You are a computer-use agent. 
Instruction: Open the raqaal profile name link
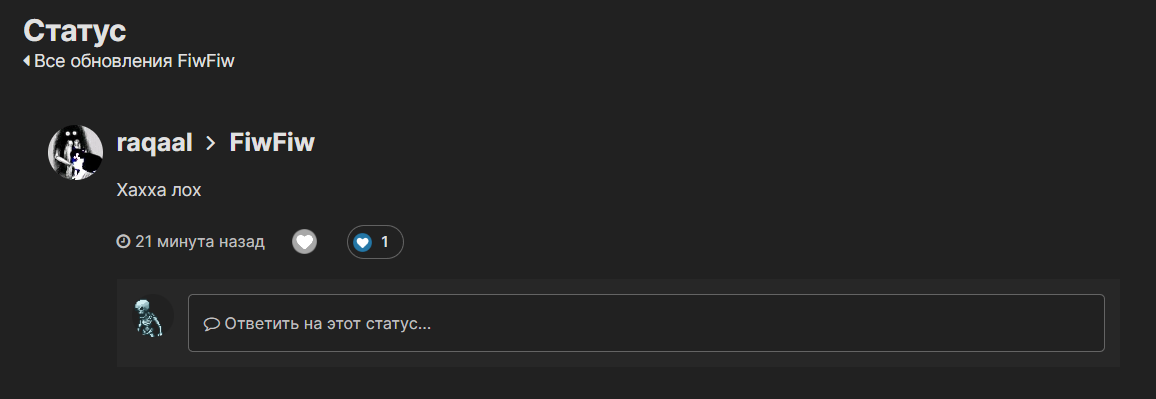(x=155, y=142)
